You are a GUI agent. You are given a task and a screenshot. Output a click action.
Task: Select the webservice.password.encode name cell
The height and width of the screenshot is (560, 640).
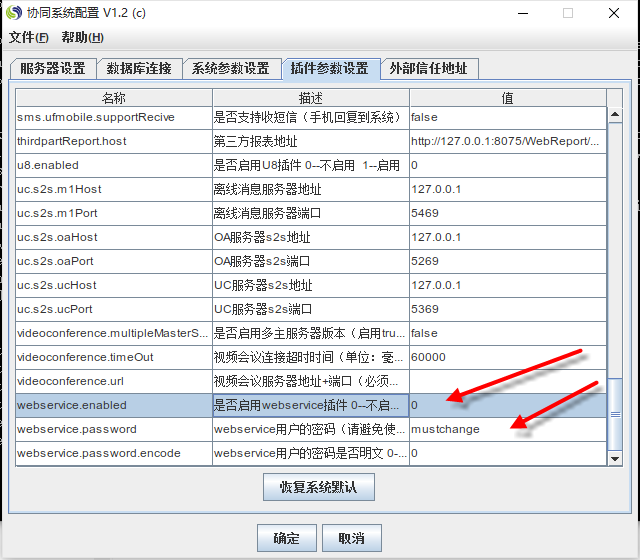pyautogui.click(x=114, y=453)
